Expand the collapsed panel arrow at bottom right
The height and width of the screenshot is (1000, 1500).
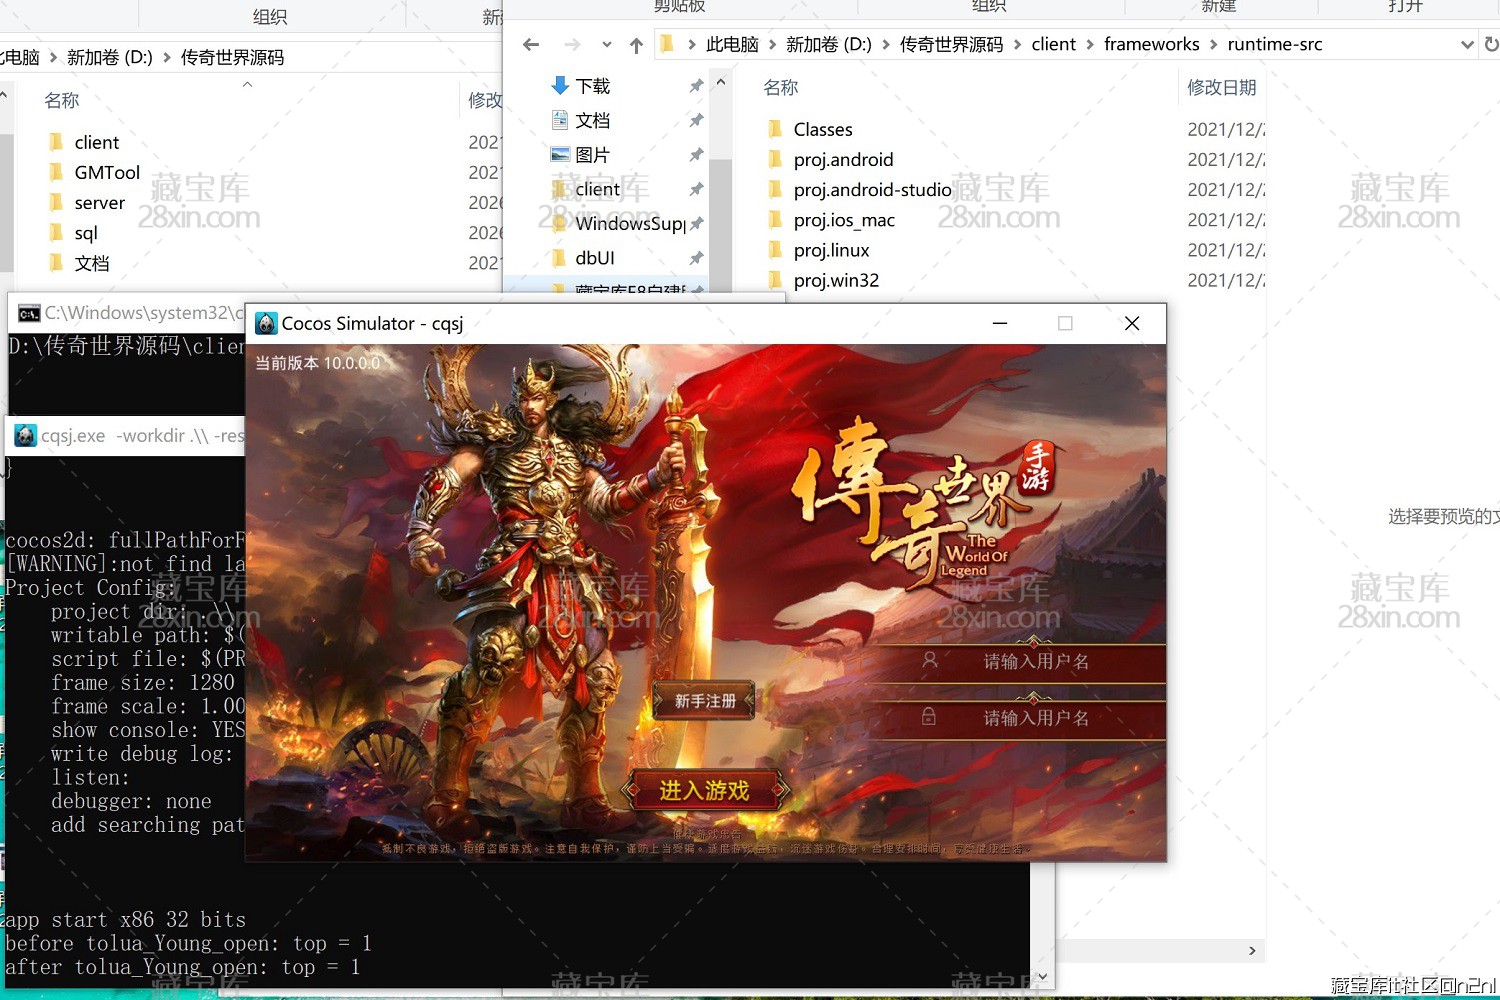click(x=1251, y=951)
